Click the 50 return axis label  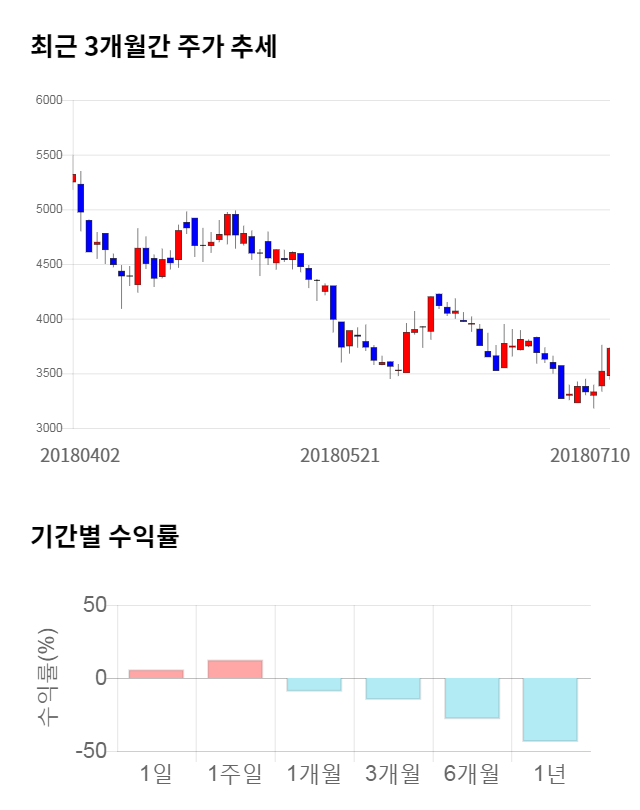pyautogui.click(x=94, y=606)
